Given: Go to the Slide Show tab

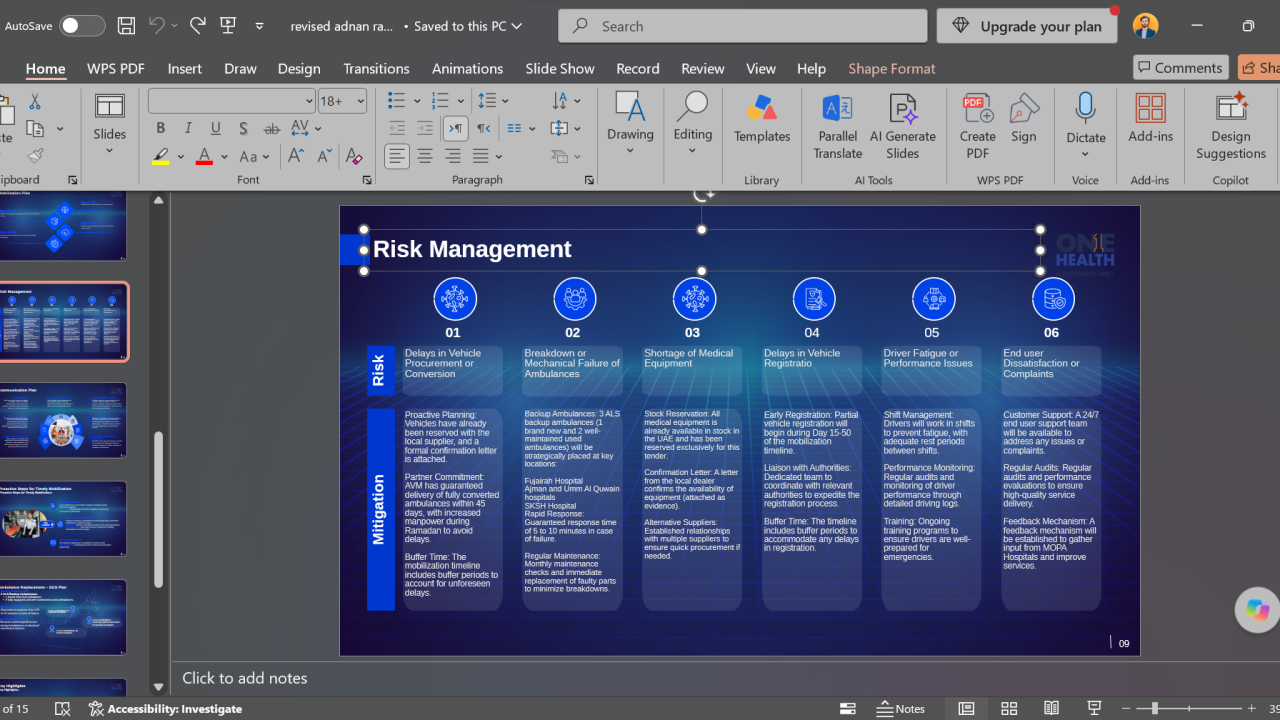Looking at the screenshot, I should click(560, 68).
